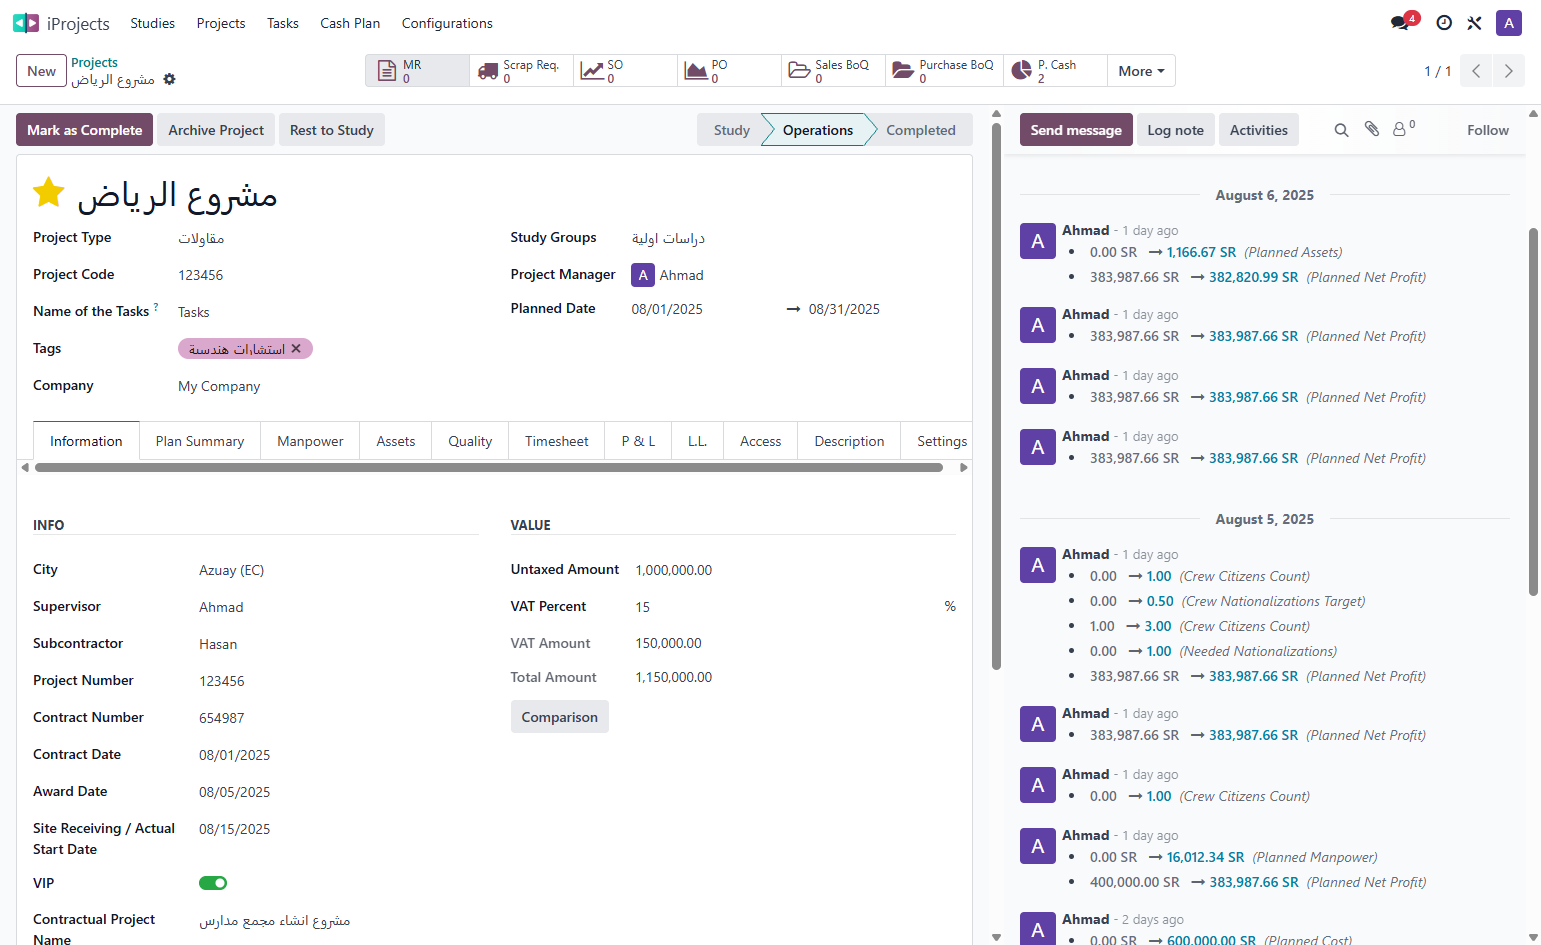This screenshot has height=945, width=1541.
Task: Switch to the Timesheet tab
Action: coord(557,441)
